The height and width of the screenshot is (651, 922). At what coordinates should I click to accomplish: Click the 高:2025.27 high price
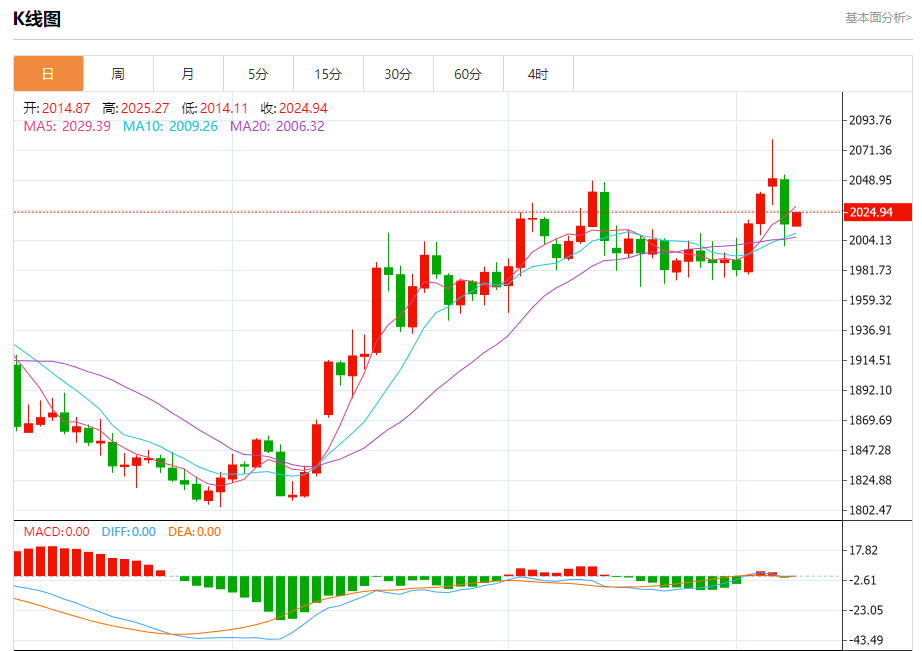pyautogui.click(x=136, y=108)
